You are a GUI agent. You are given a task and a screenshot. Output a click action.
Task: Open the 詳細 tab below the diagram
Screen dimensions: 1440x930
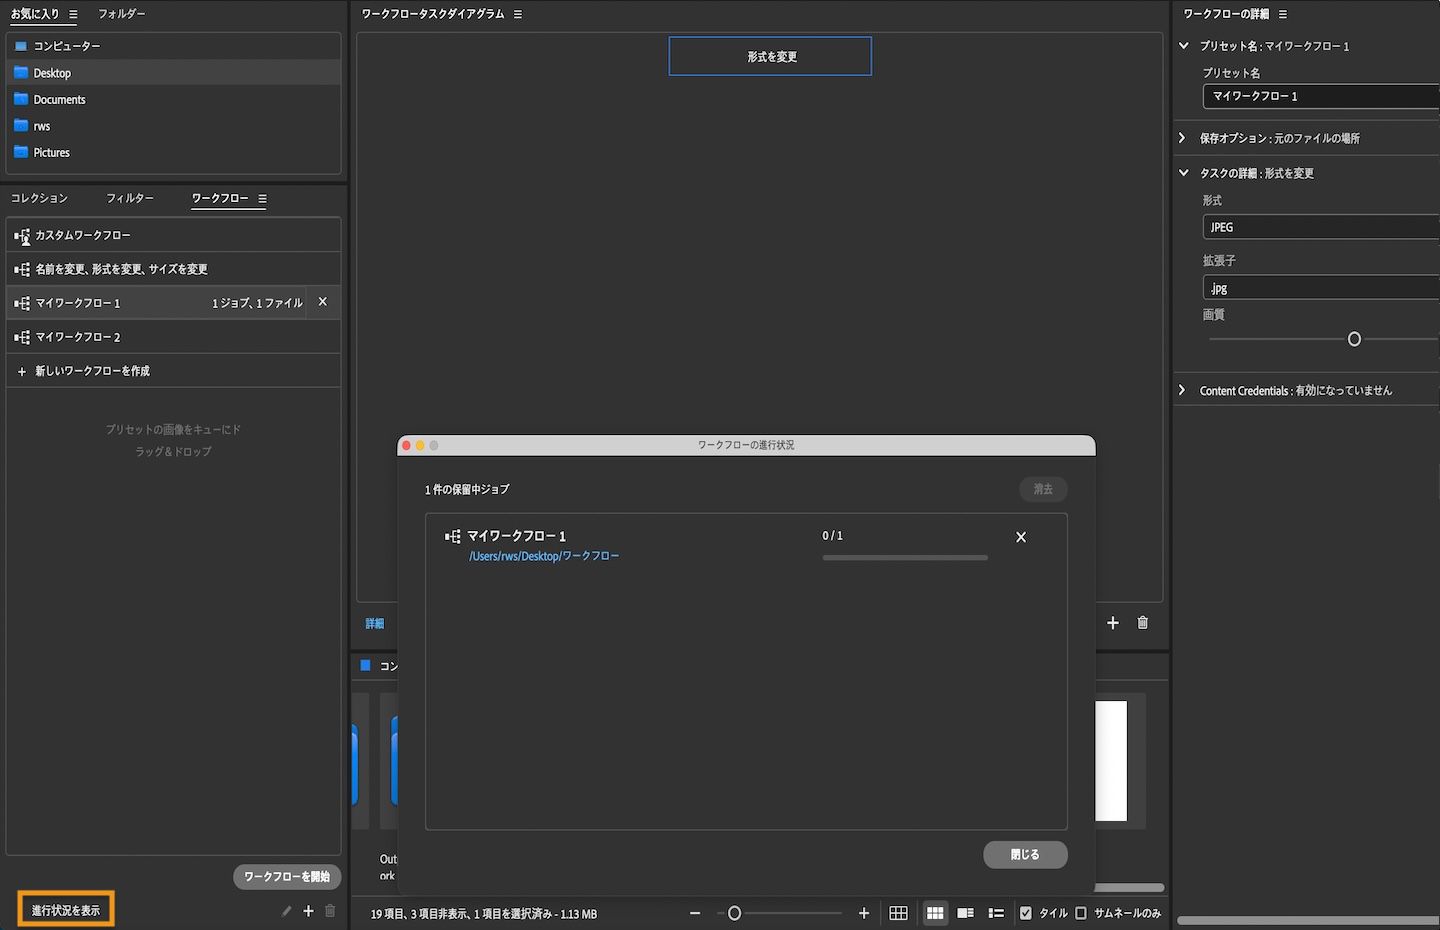(375, 623)
